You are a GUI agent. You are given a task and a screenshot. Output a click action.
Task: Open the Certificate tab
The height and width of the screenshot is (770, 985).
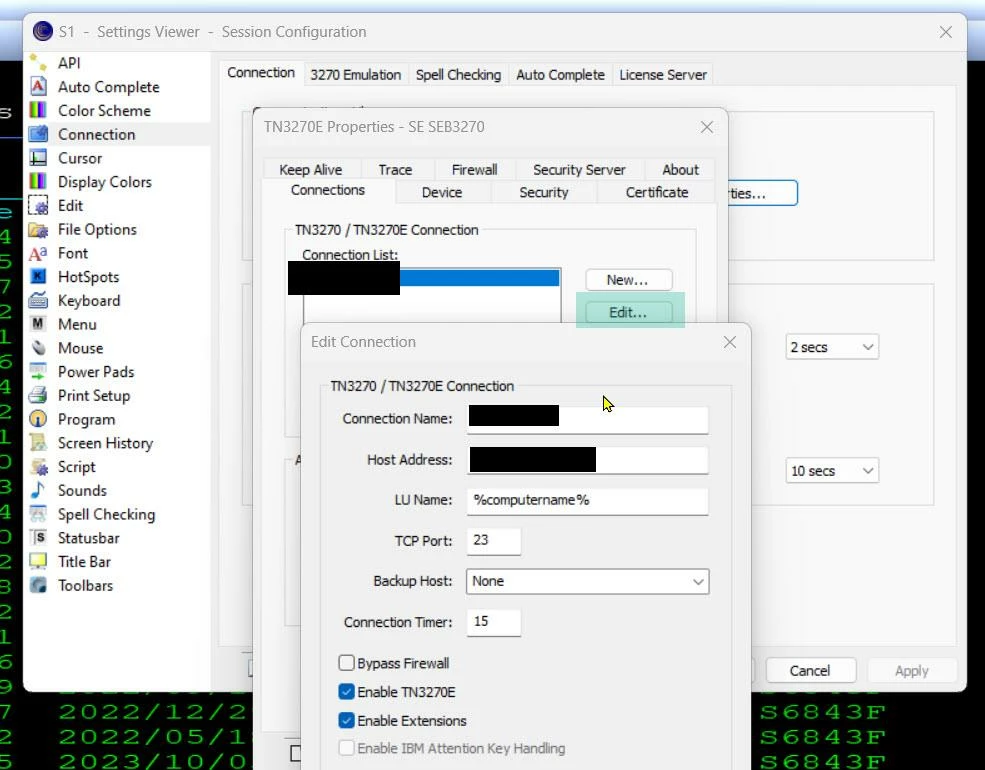[x=656, y=192]
